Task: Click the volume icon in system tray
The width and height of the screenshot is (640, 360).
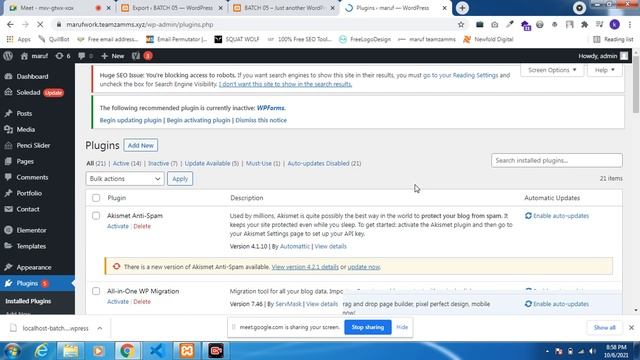Action: [x=592, y=351]
